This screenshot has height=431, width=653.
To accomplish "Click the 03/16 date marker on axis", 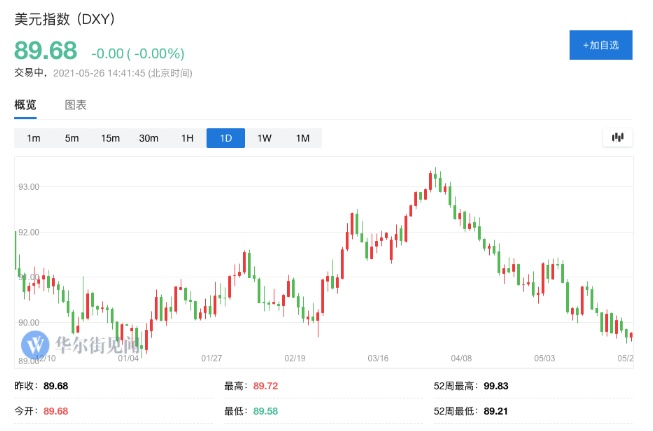I will pos(378,358).
